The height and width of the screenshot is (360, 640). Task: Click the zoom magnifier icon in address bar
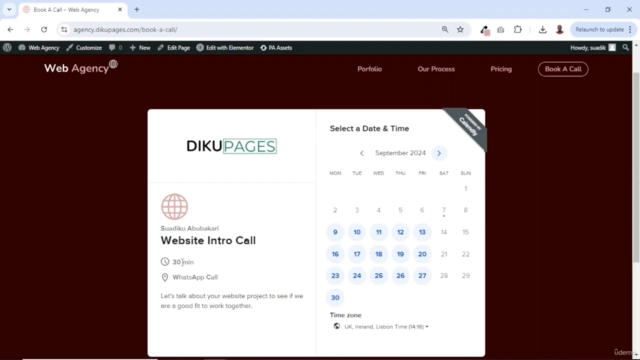[x=444, y=29]
